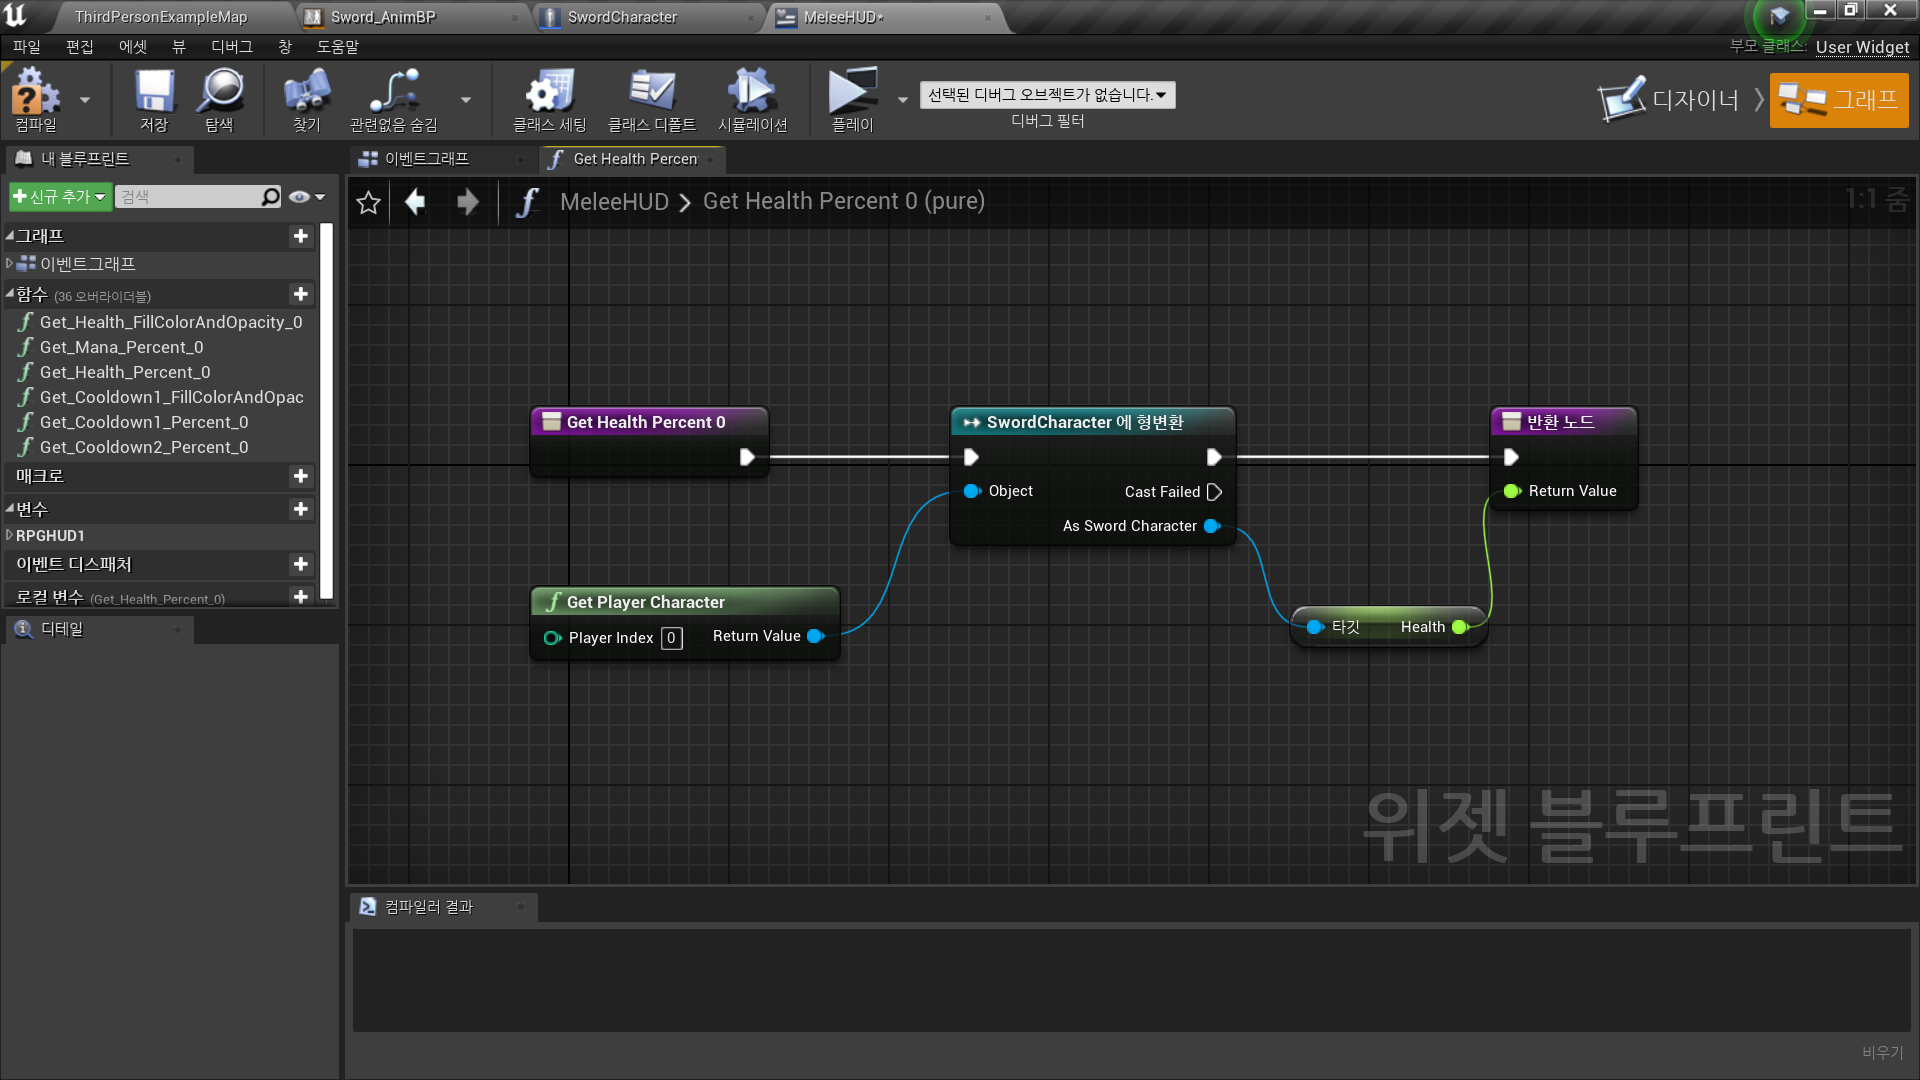Expand the 이벤트그래프 tree item
The height and width of the screenshot is (1080, 1920).
pos(10,263)
